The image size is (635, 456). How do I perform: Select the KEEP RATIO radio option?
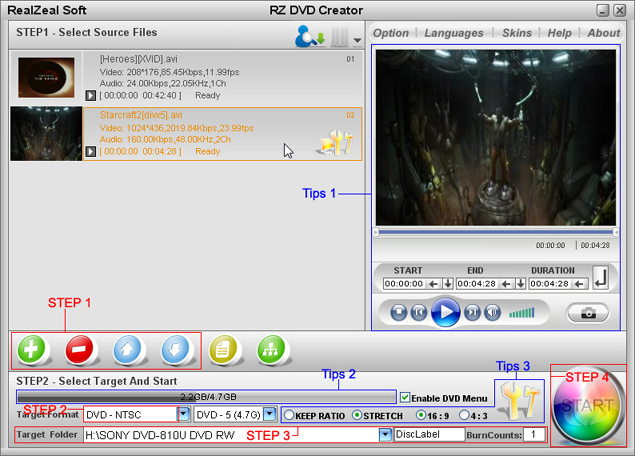(x=289, y=415)
